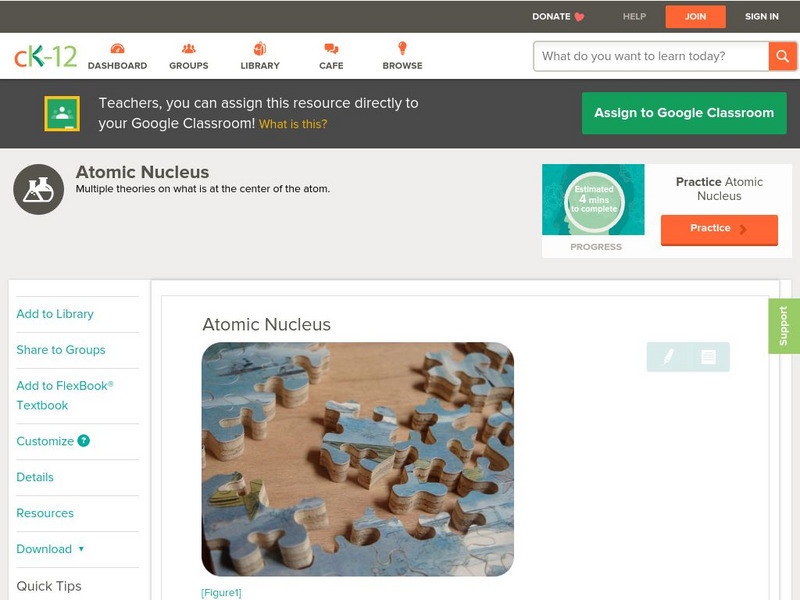Click the 'What is this?' link

pyautogui.click(x=293, y=124)
